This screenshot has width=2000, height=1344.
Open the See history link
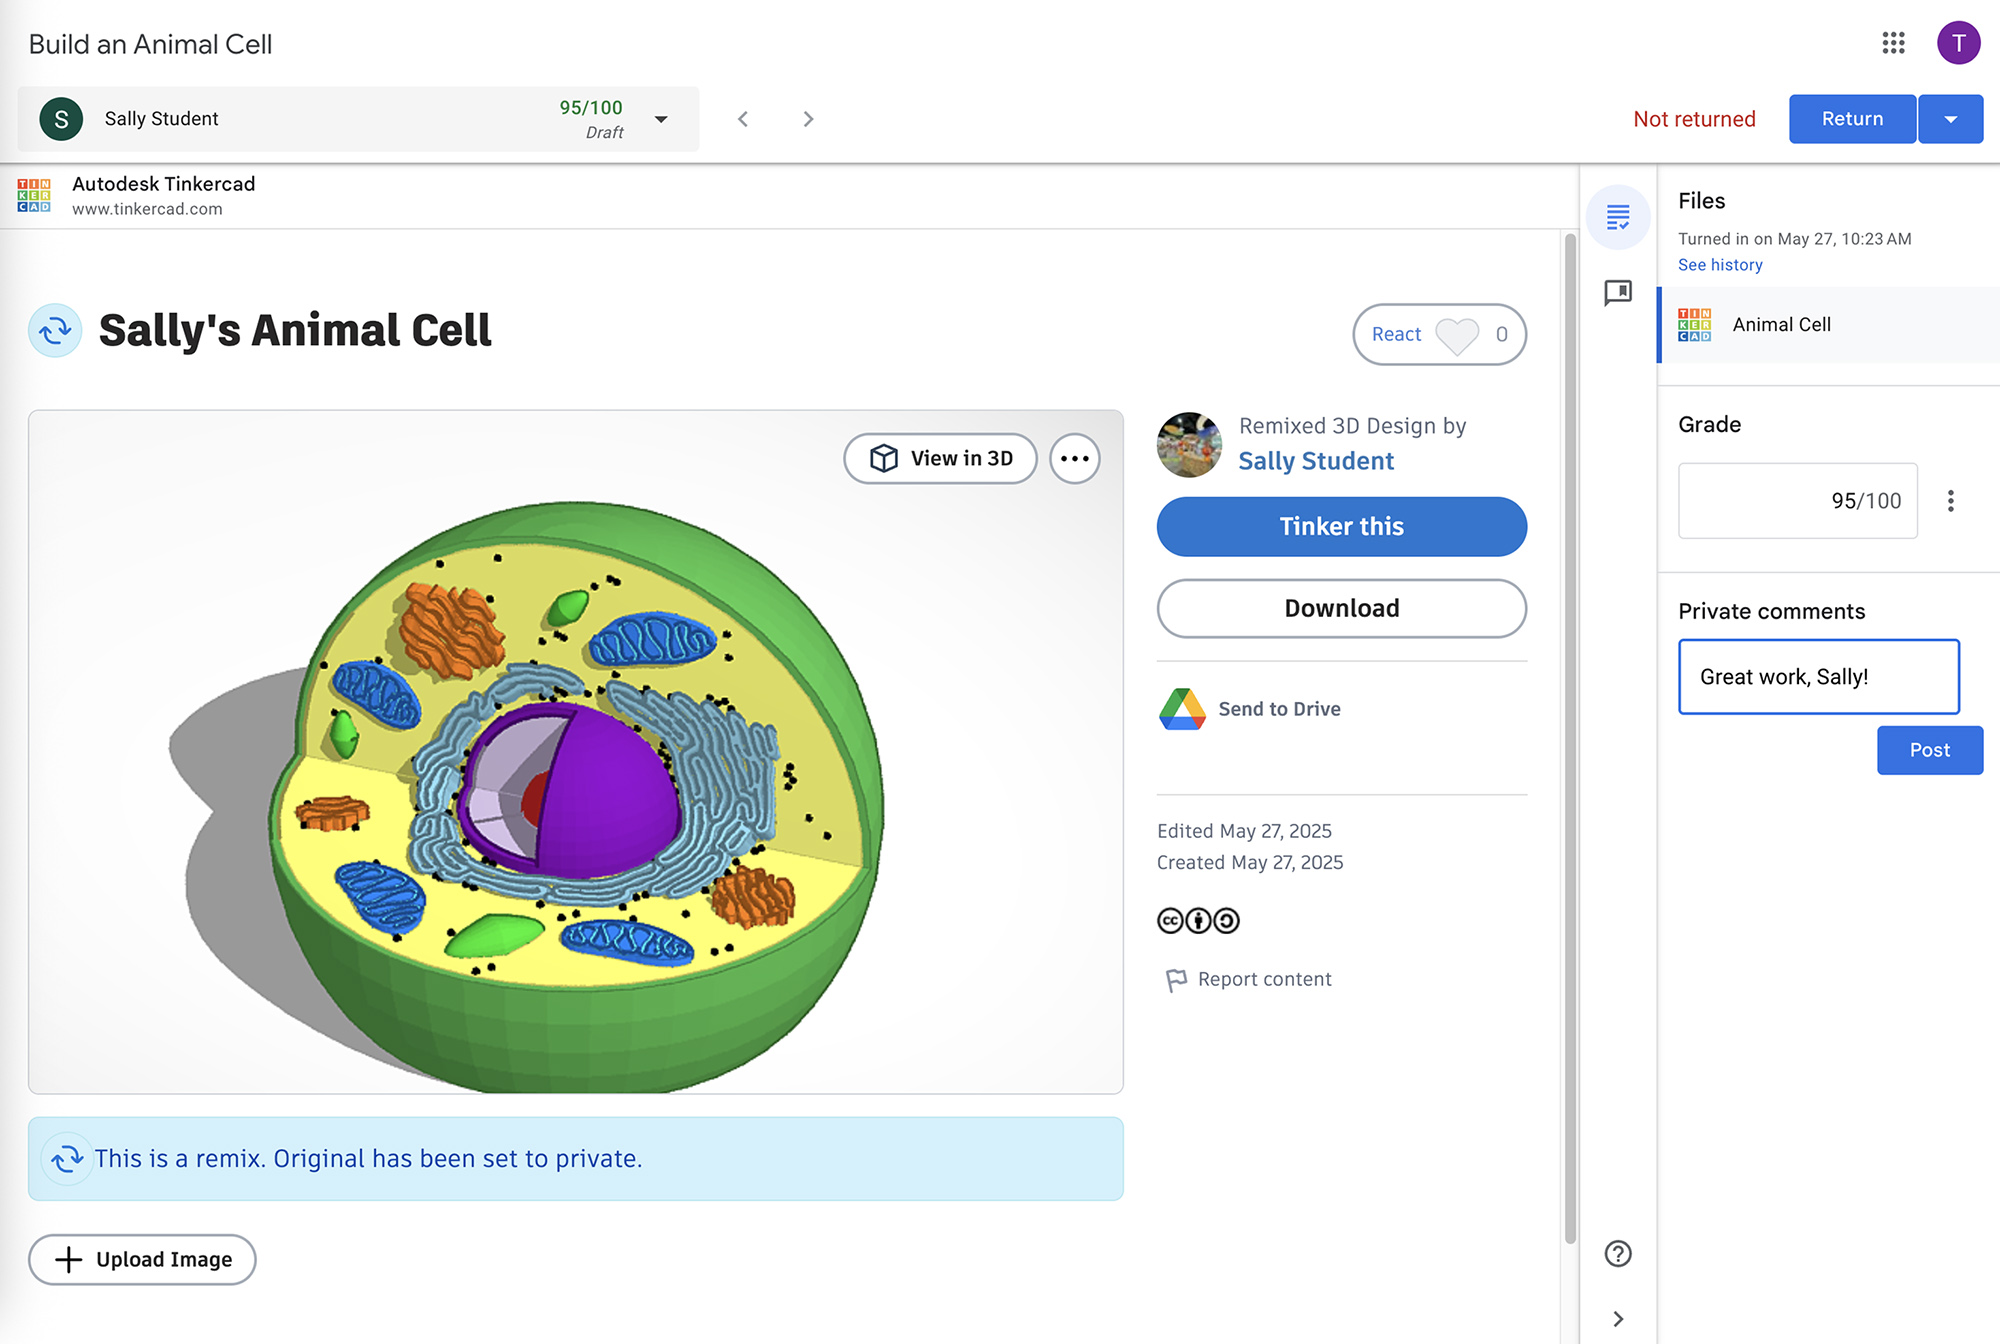1720,264
